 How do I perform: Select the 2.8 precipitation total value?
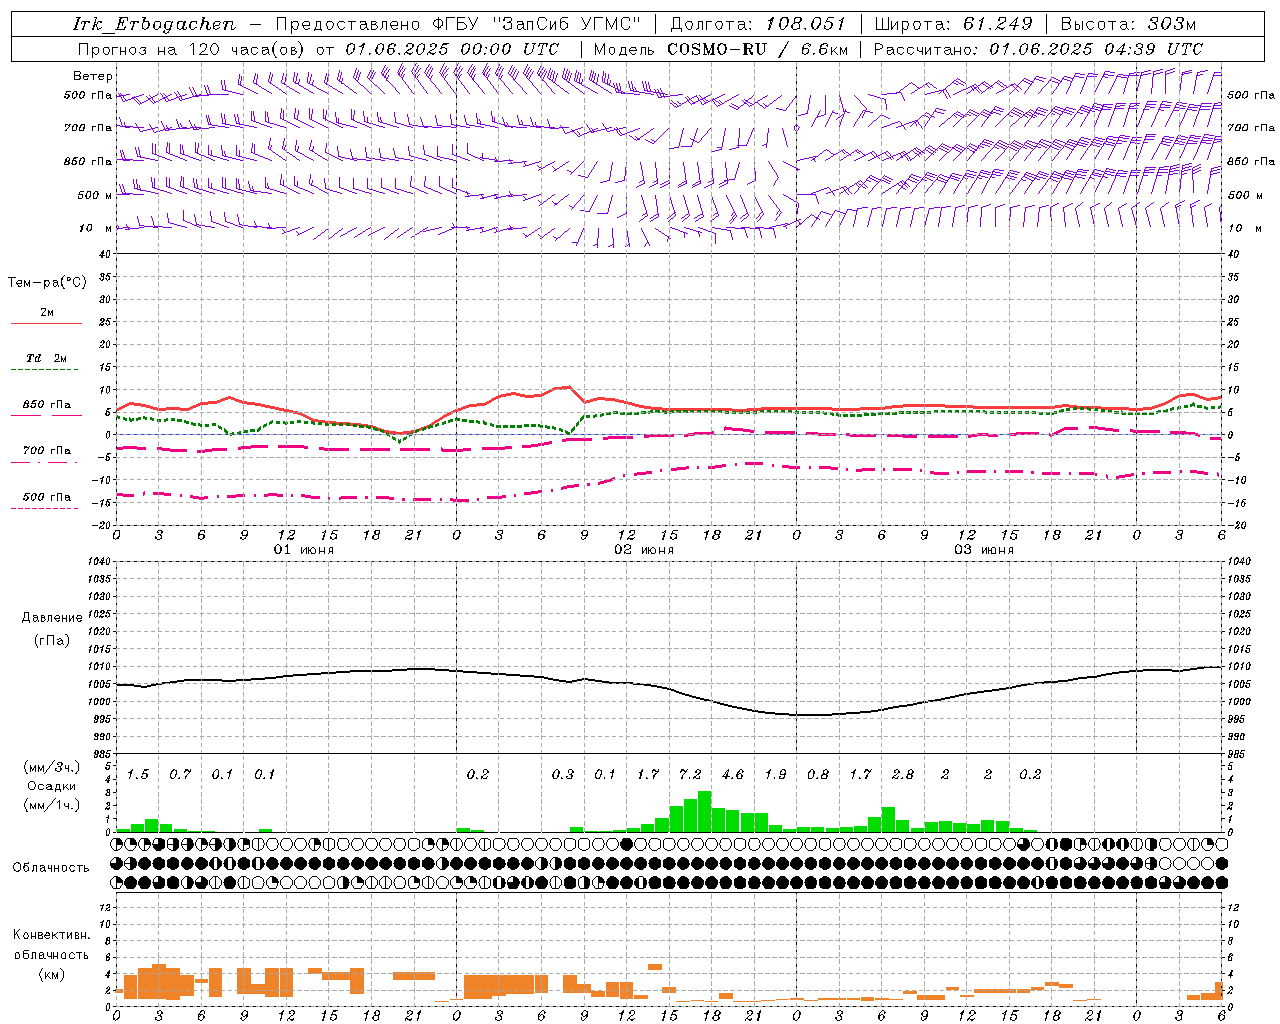[x=903, y=775]
